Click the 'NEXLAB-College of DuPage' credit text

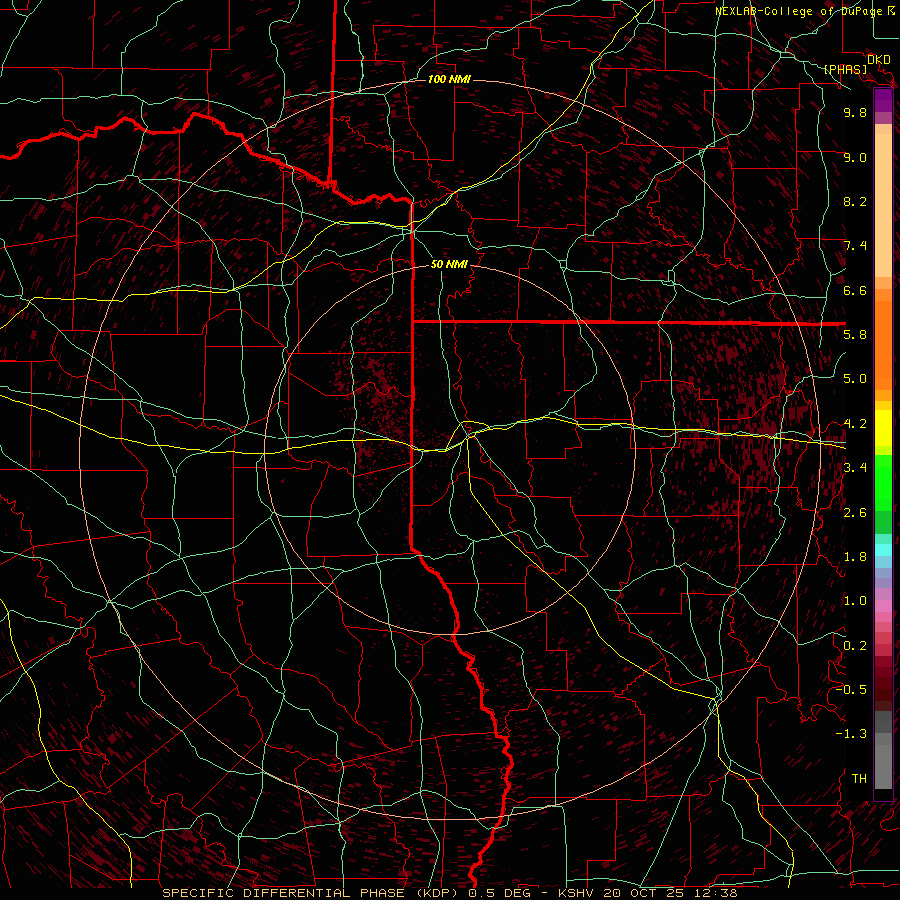click(799, 11)
